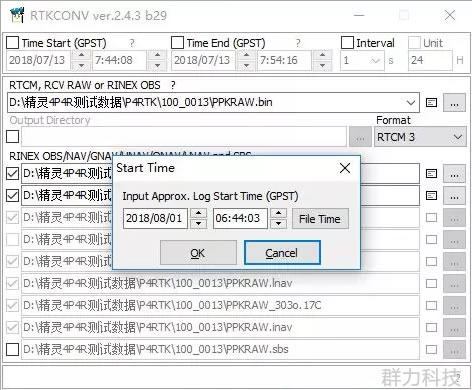Image resolution: width=472 pixels, height=390 pixels.
Task: Click the PPKRAW.sbs output path
Action: [220, 349]
